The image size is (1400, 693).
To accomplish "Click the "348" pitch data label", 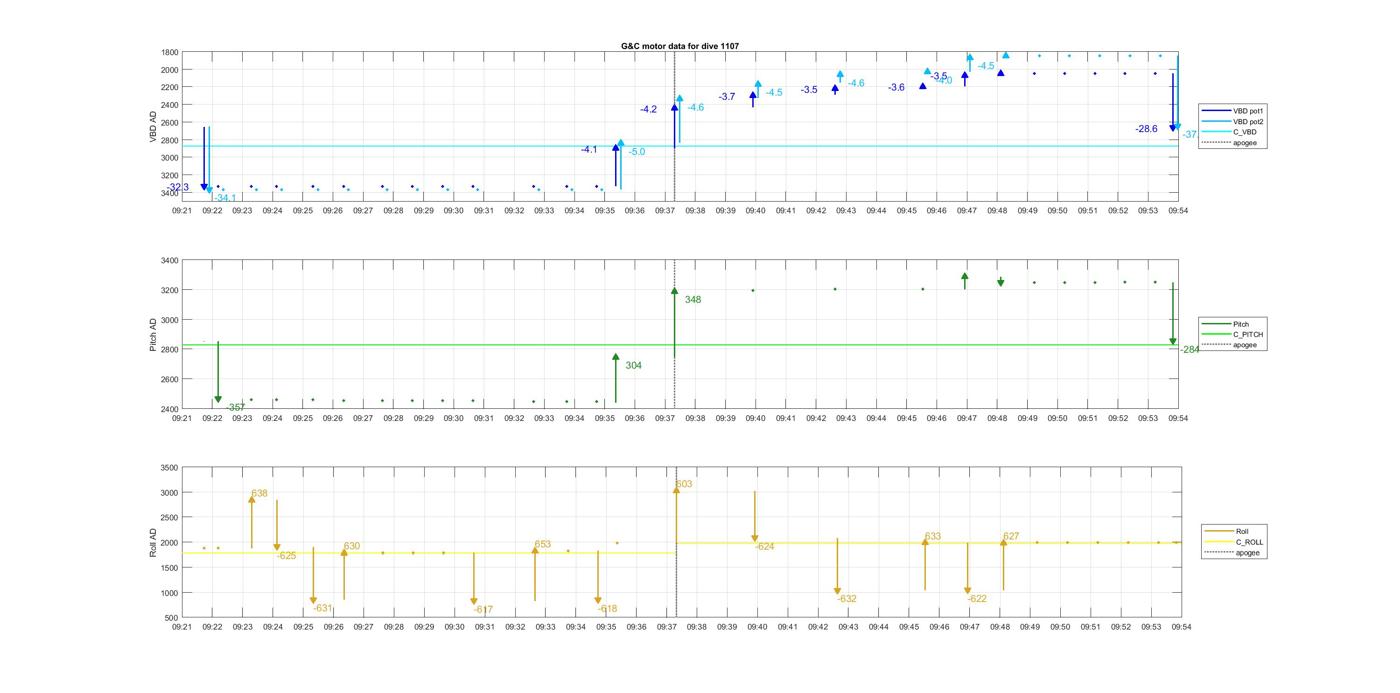I will 693,300.
